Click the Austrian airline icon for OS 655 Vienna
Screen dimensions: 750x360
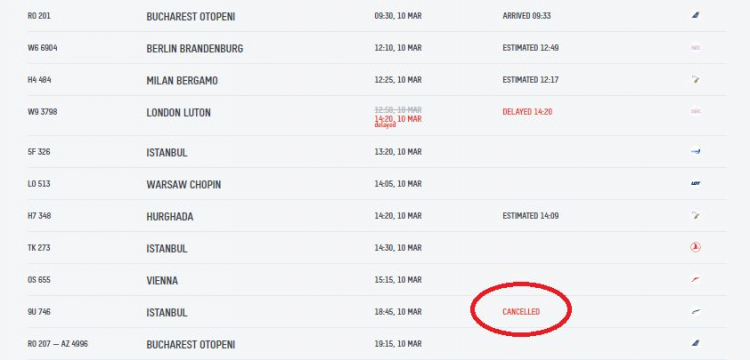click(695, 279)
